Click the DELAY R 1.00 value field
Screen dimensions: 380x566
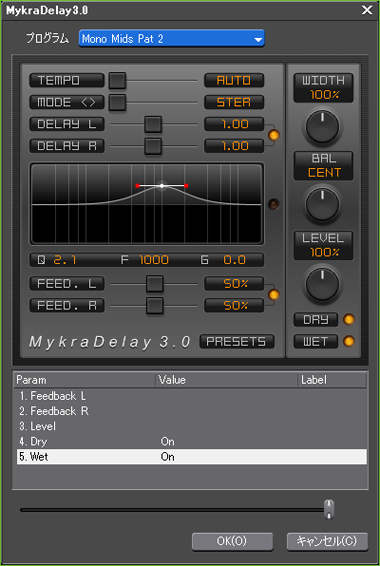coord(234,146)
